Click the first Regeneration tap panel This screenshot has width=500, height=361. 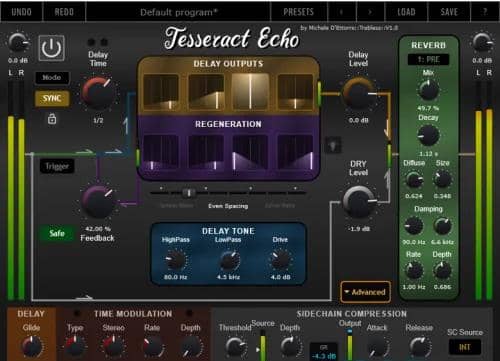(161, 152)
